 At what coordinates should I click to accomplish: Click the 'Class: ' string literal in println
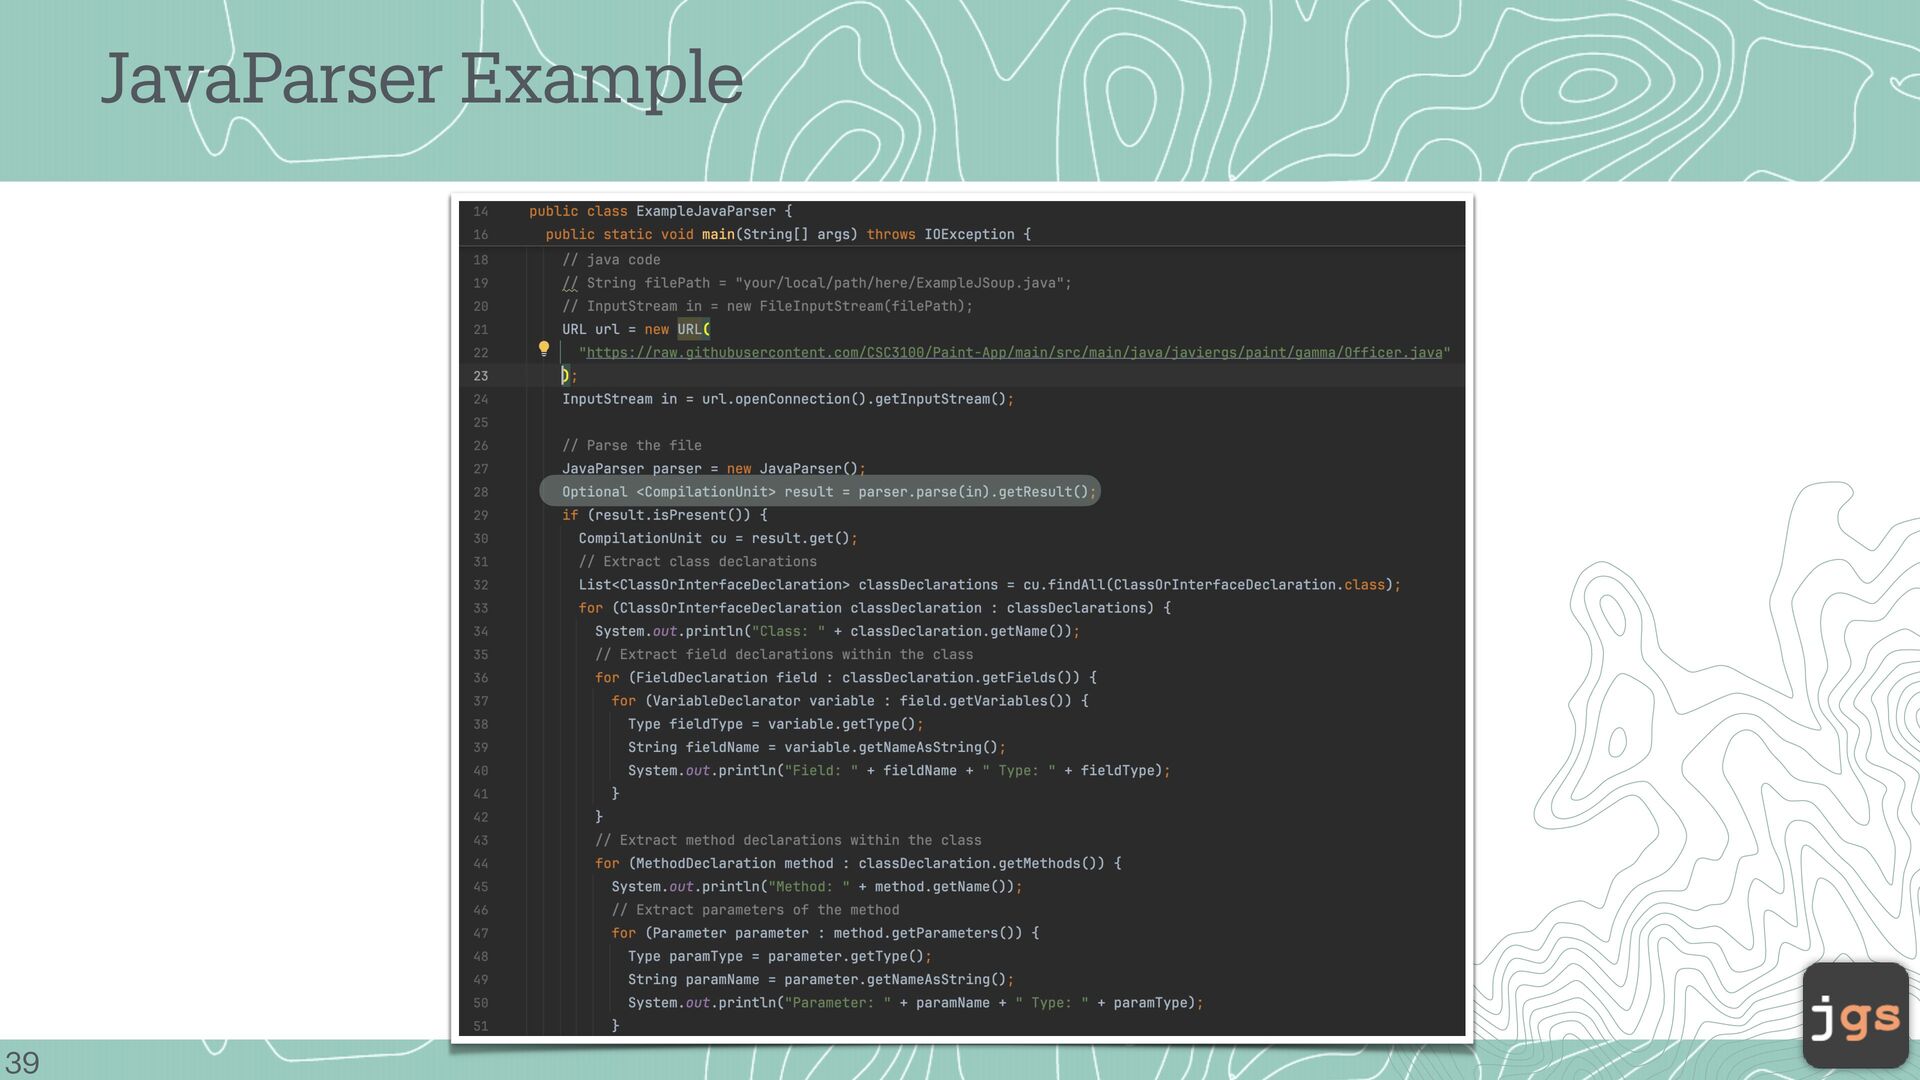(x=788, y=631)
